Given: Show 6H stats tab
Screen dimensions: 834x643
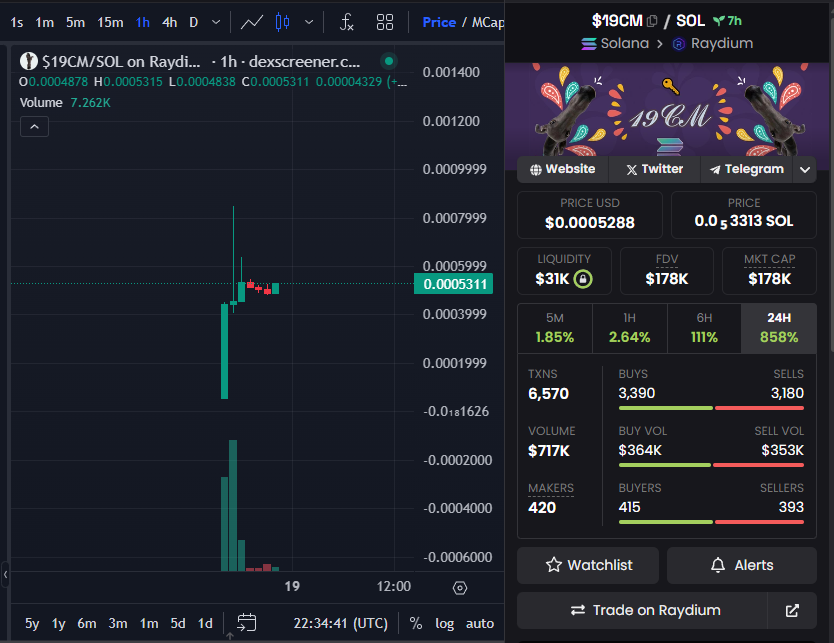Looking at the screenshot, I should [x=704, y=328].
